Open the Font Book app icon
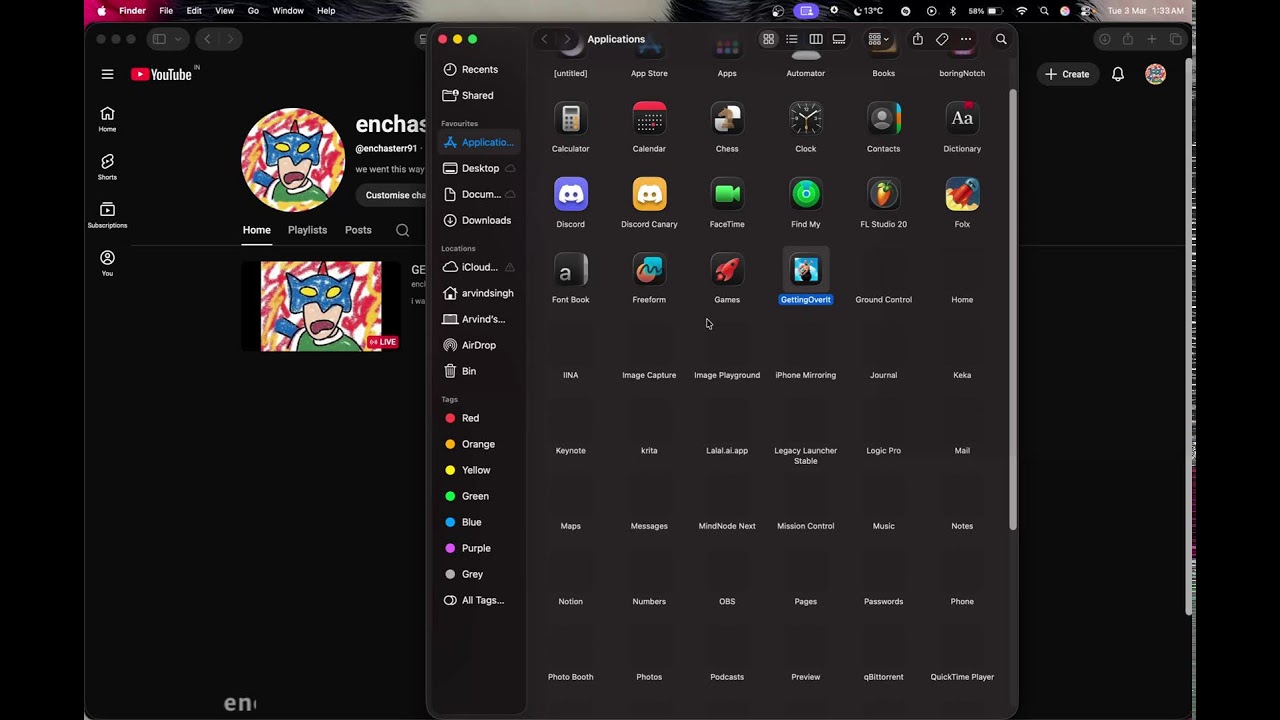 (x=570, y=270)
